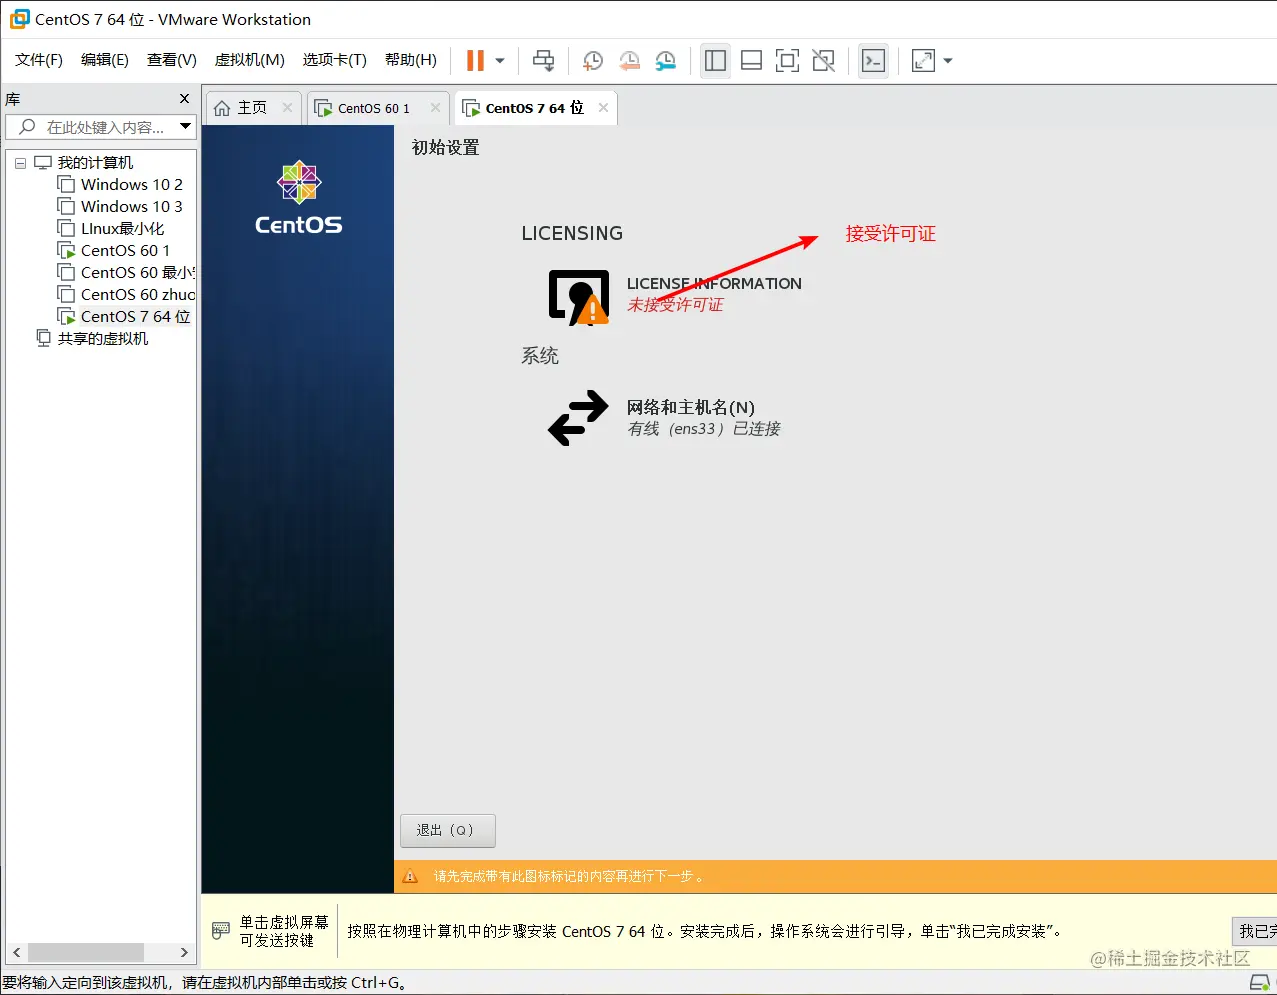Open the power options dropdown arrow
The image size is (1277, 995).
click(x=500, y=61)
